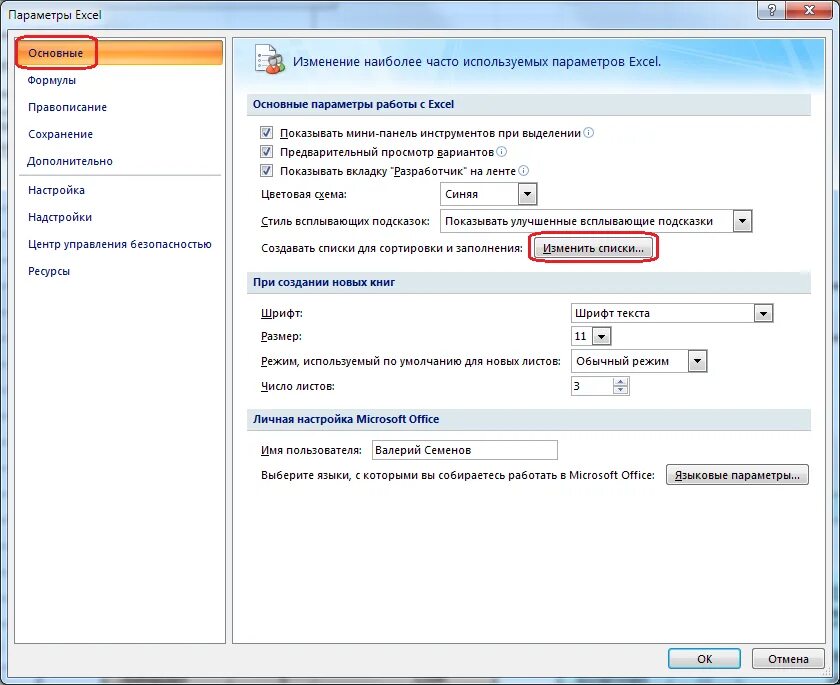Click info icon next to Предварительный просмотр вариантов
The image size is (840, 685).
(x=501, y=152)
